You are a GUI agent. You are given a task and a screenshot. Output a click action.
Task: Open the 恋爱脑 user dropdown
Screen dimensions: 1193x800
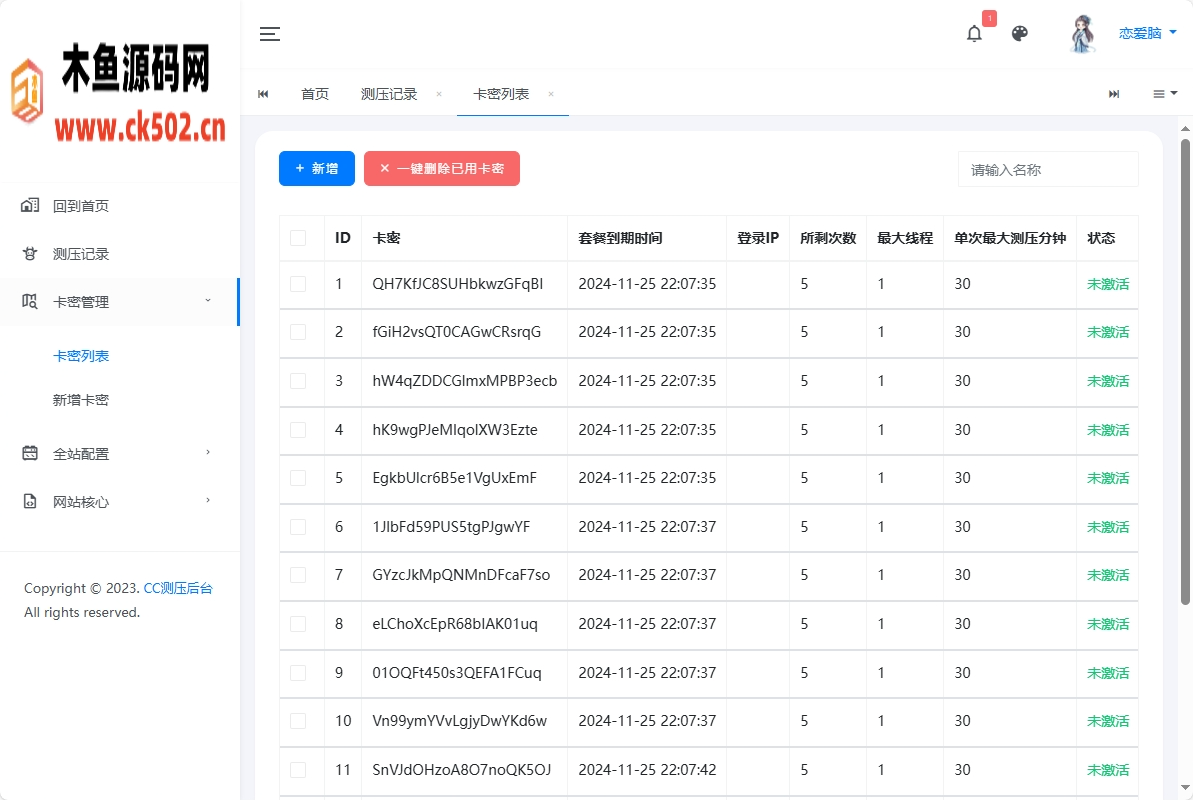pos(1147,33)
